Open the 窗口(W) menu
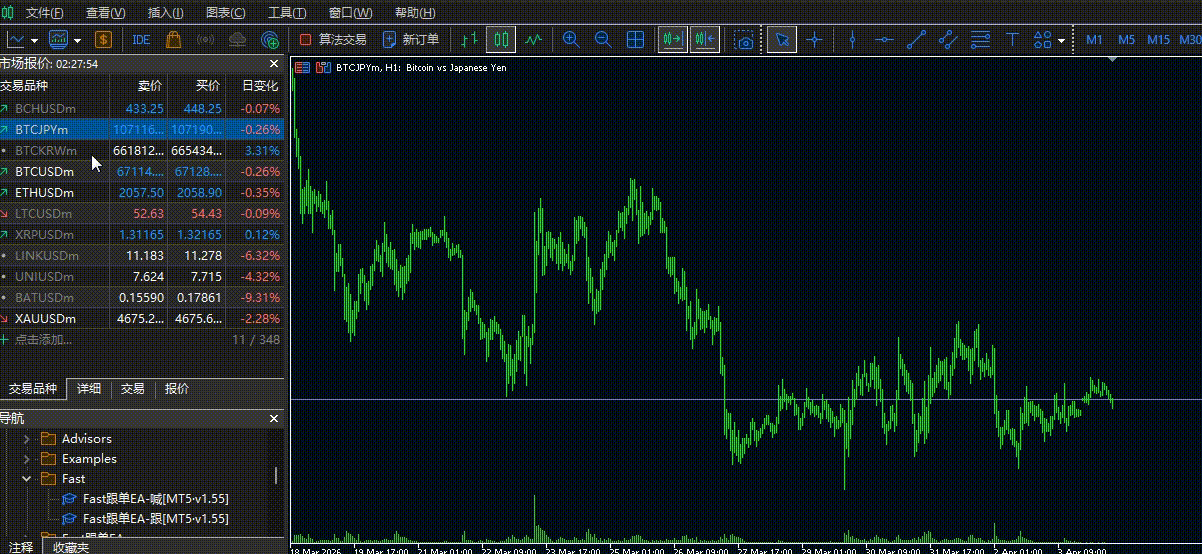 350,13
